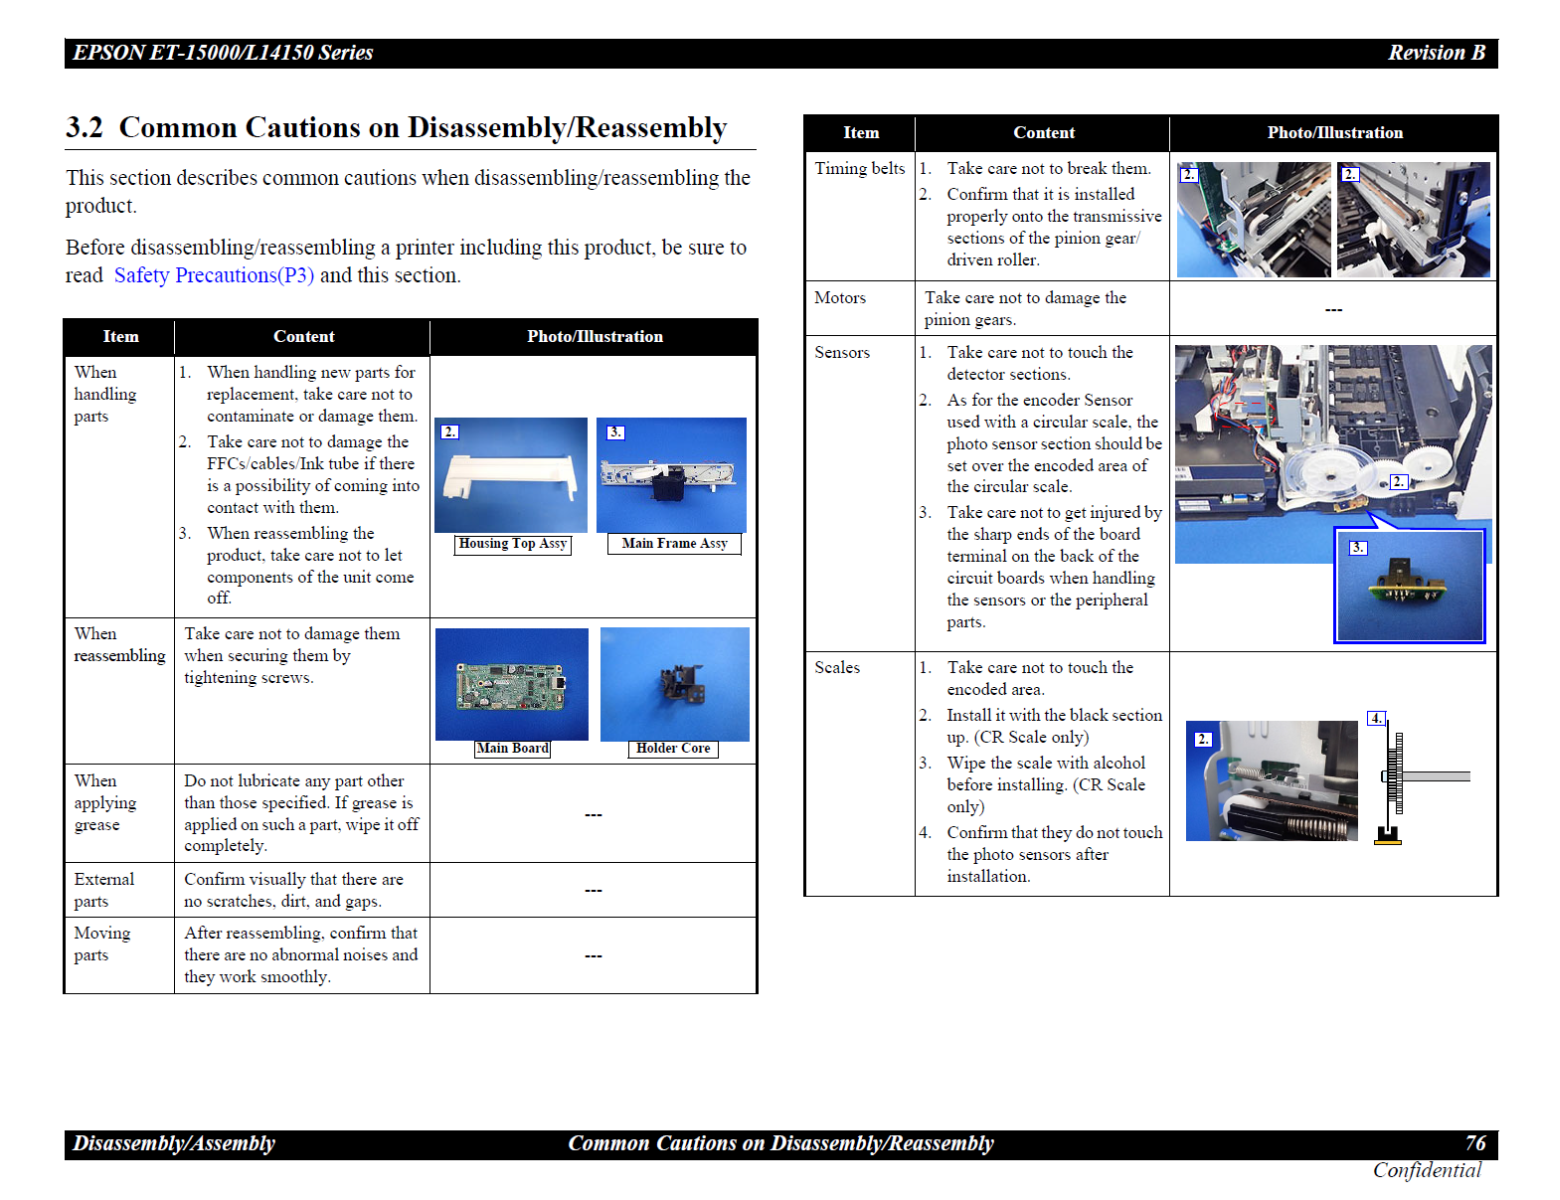Open the Safety Precautions(P3) link

click(x=213, y=276)
